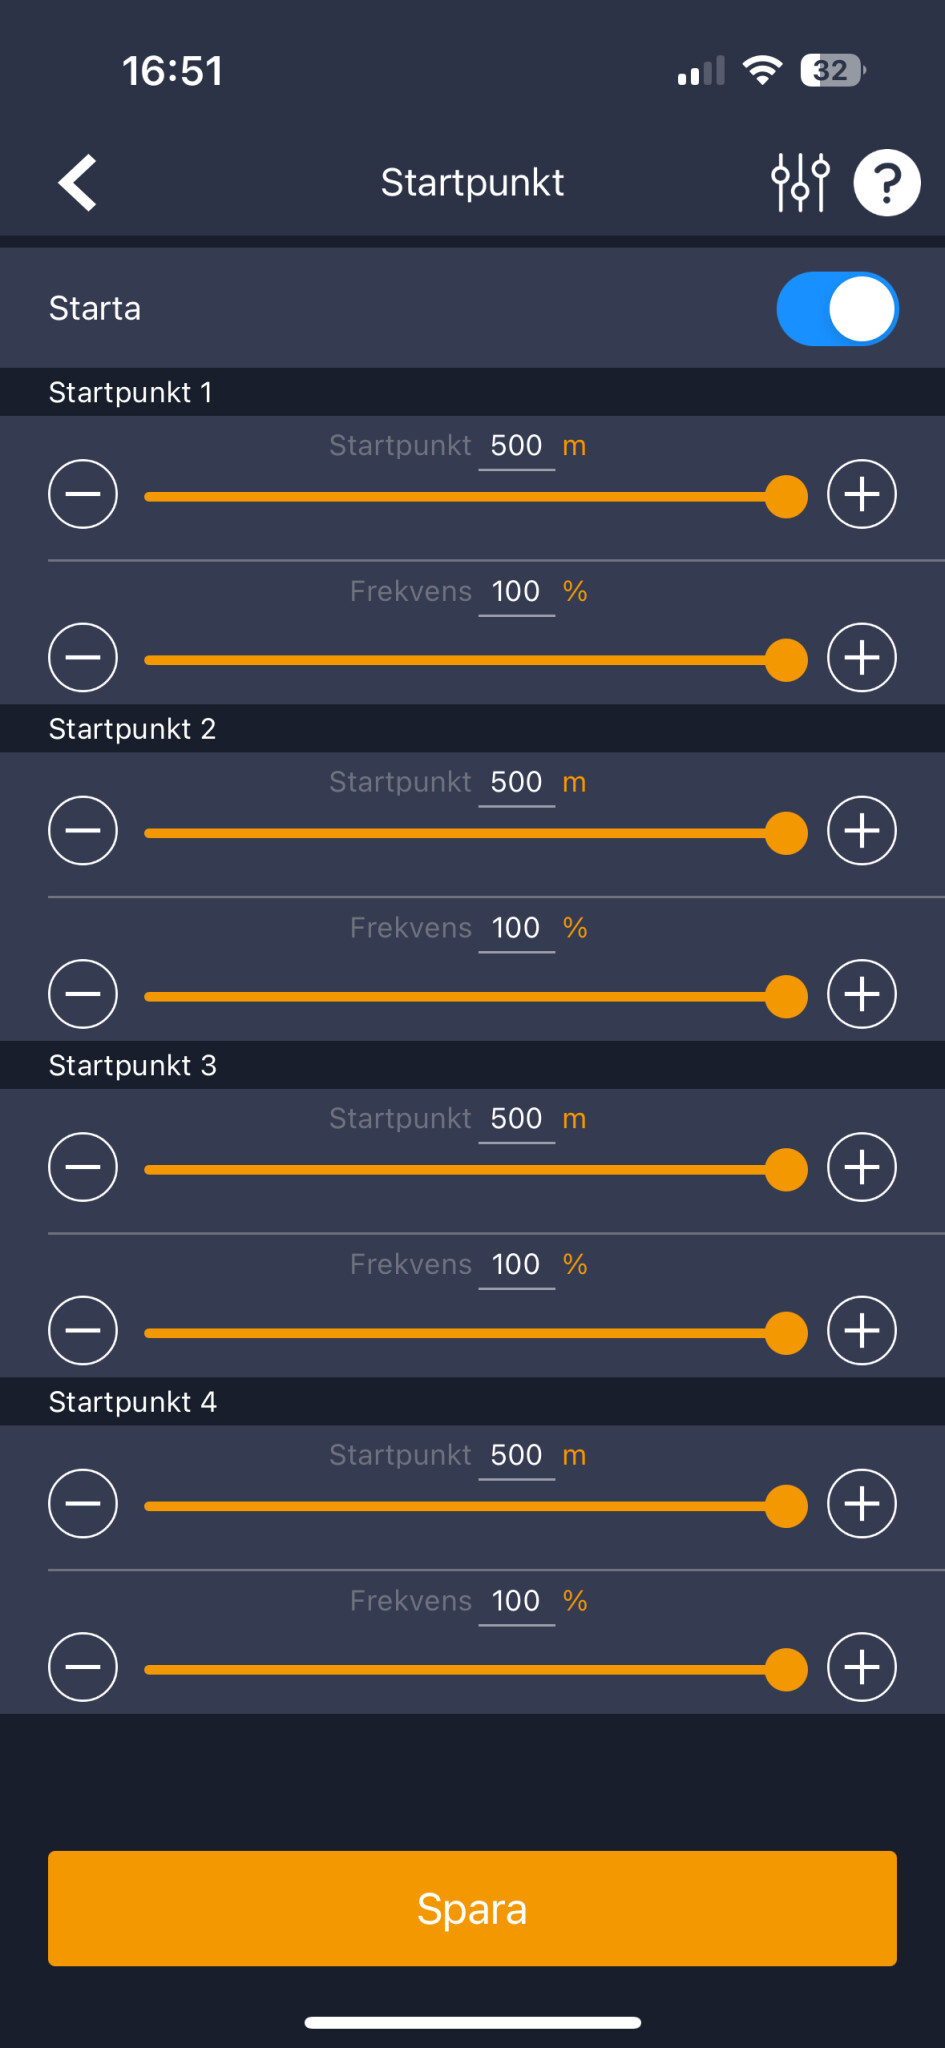Screen dimensions: 945x2048
Task: Increase Startpunkt 4 distance with plus
Action: (x=861, y=1504)
